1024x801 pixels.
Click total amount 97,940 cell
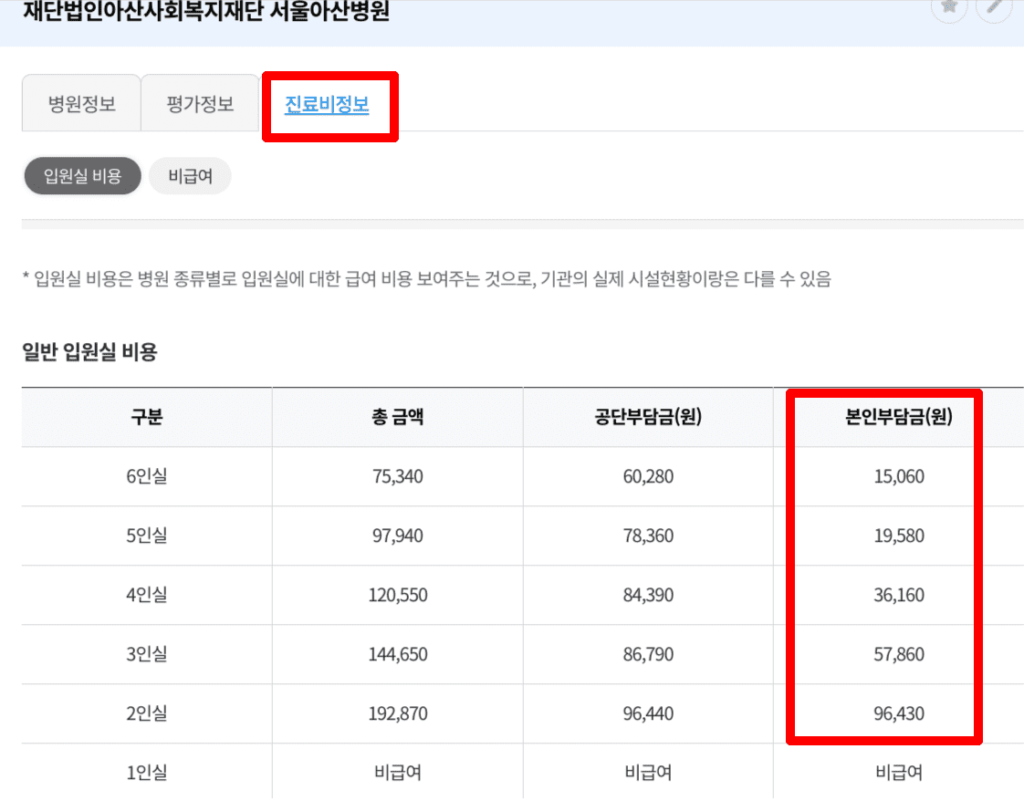click(x=398, y=536)
